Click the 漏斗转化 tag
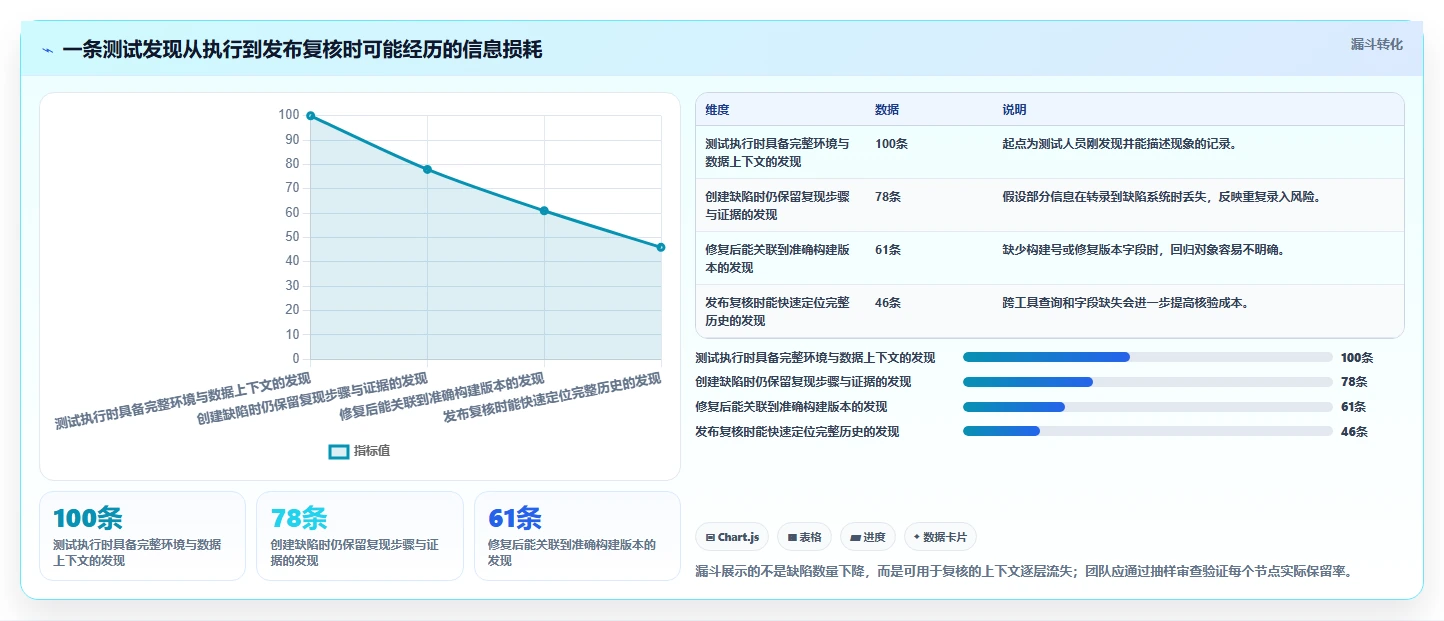Viewport: 1444px width, 621px height. (x=1377, y=45)
